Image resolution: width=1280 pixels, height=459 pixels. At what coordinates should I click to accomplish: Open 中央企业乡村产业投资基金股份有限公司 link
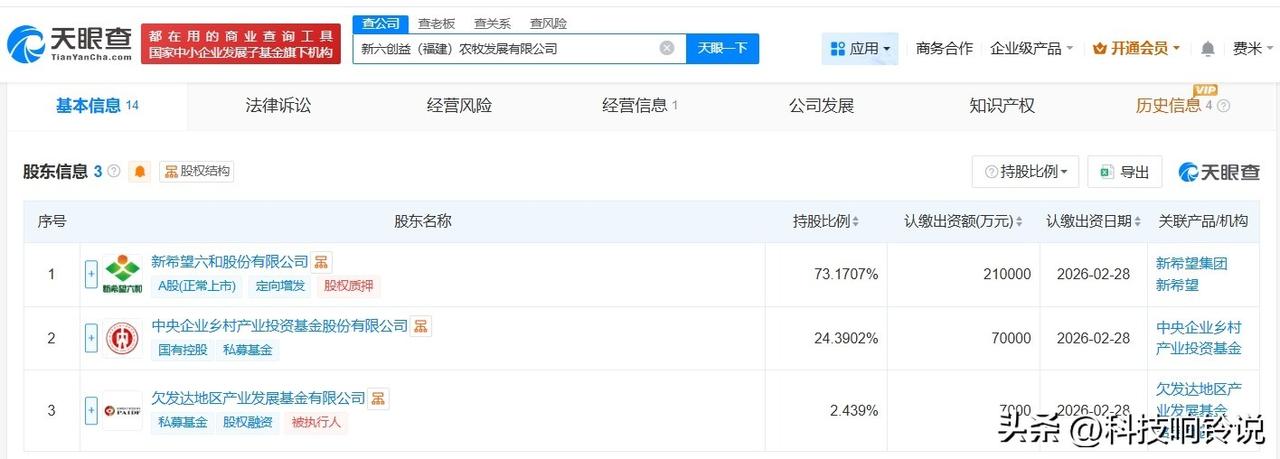(x=280, y=326)
